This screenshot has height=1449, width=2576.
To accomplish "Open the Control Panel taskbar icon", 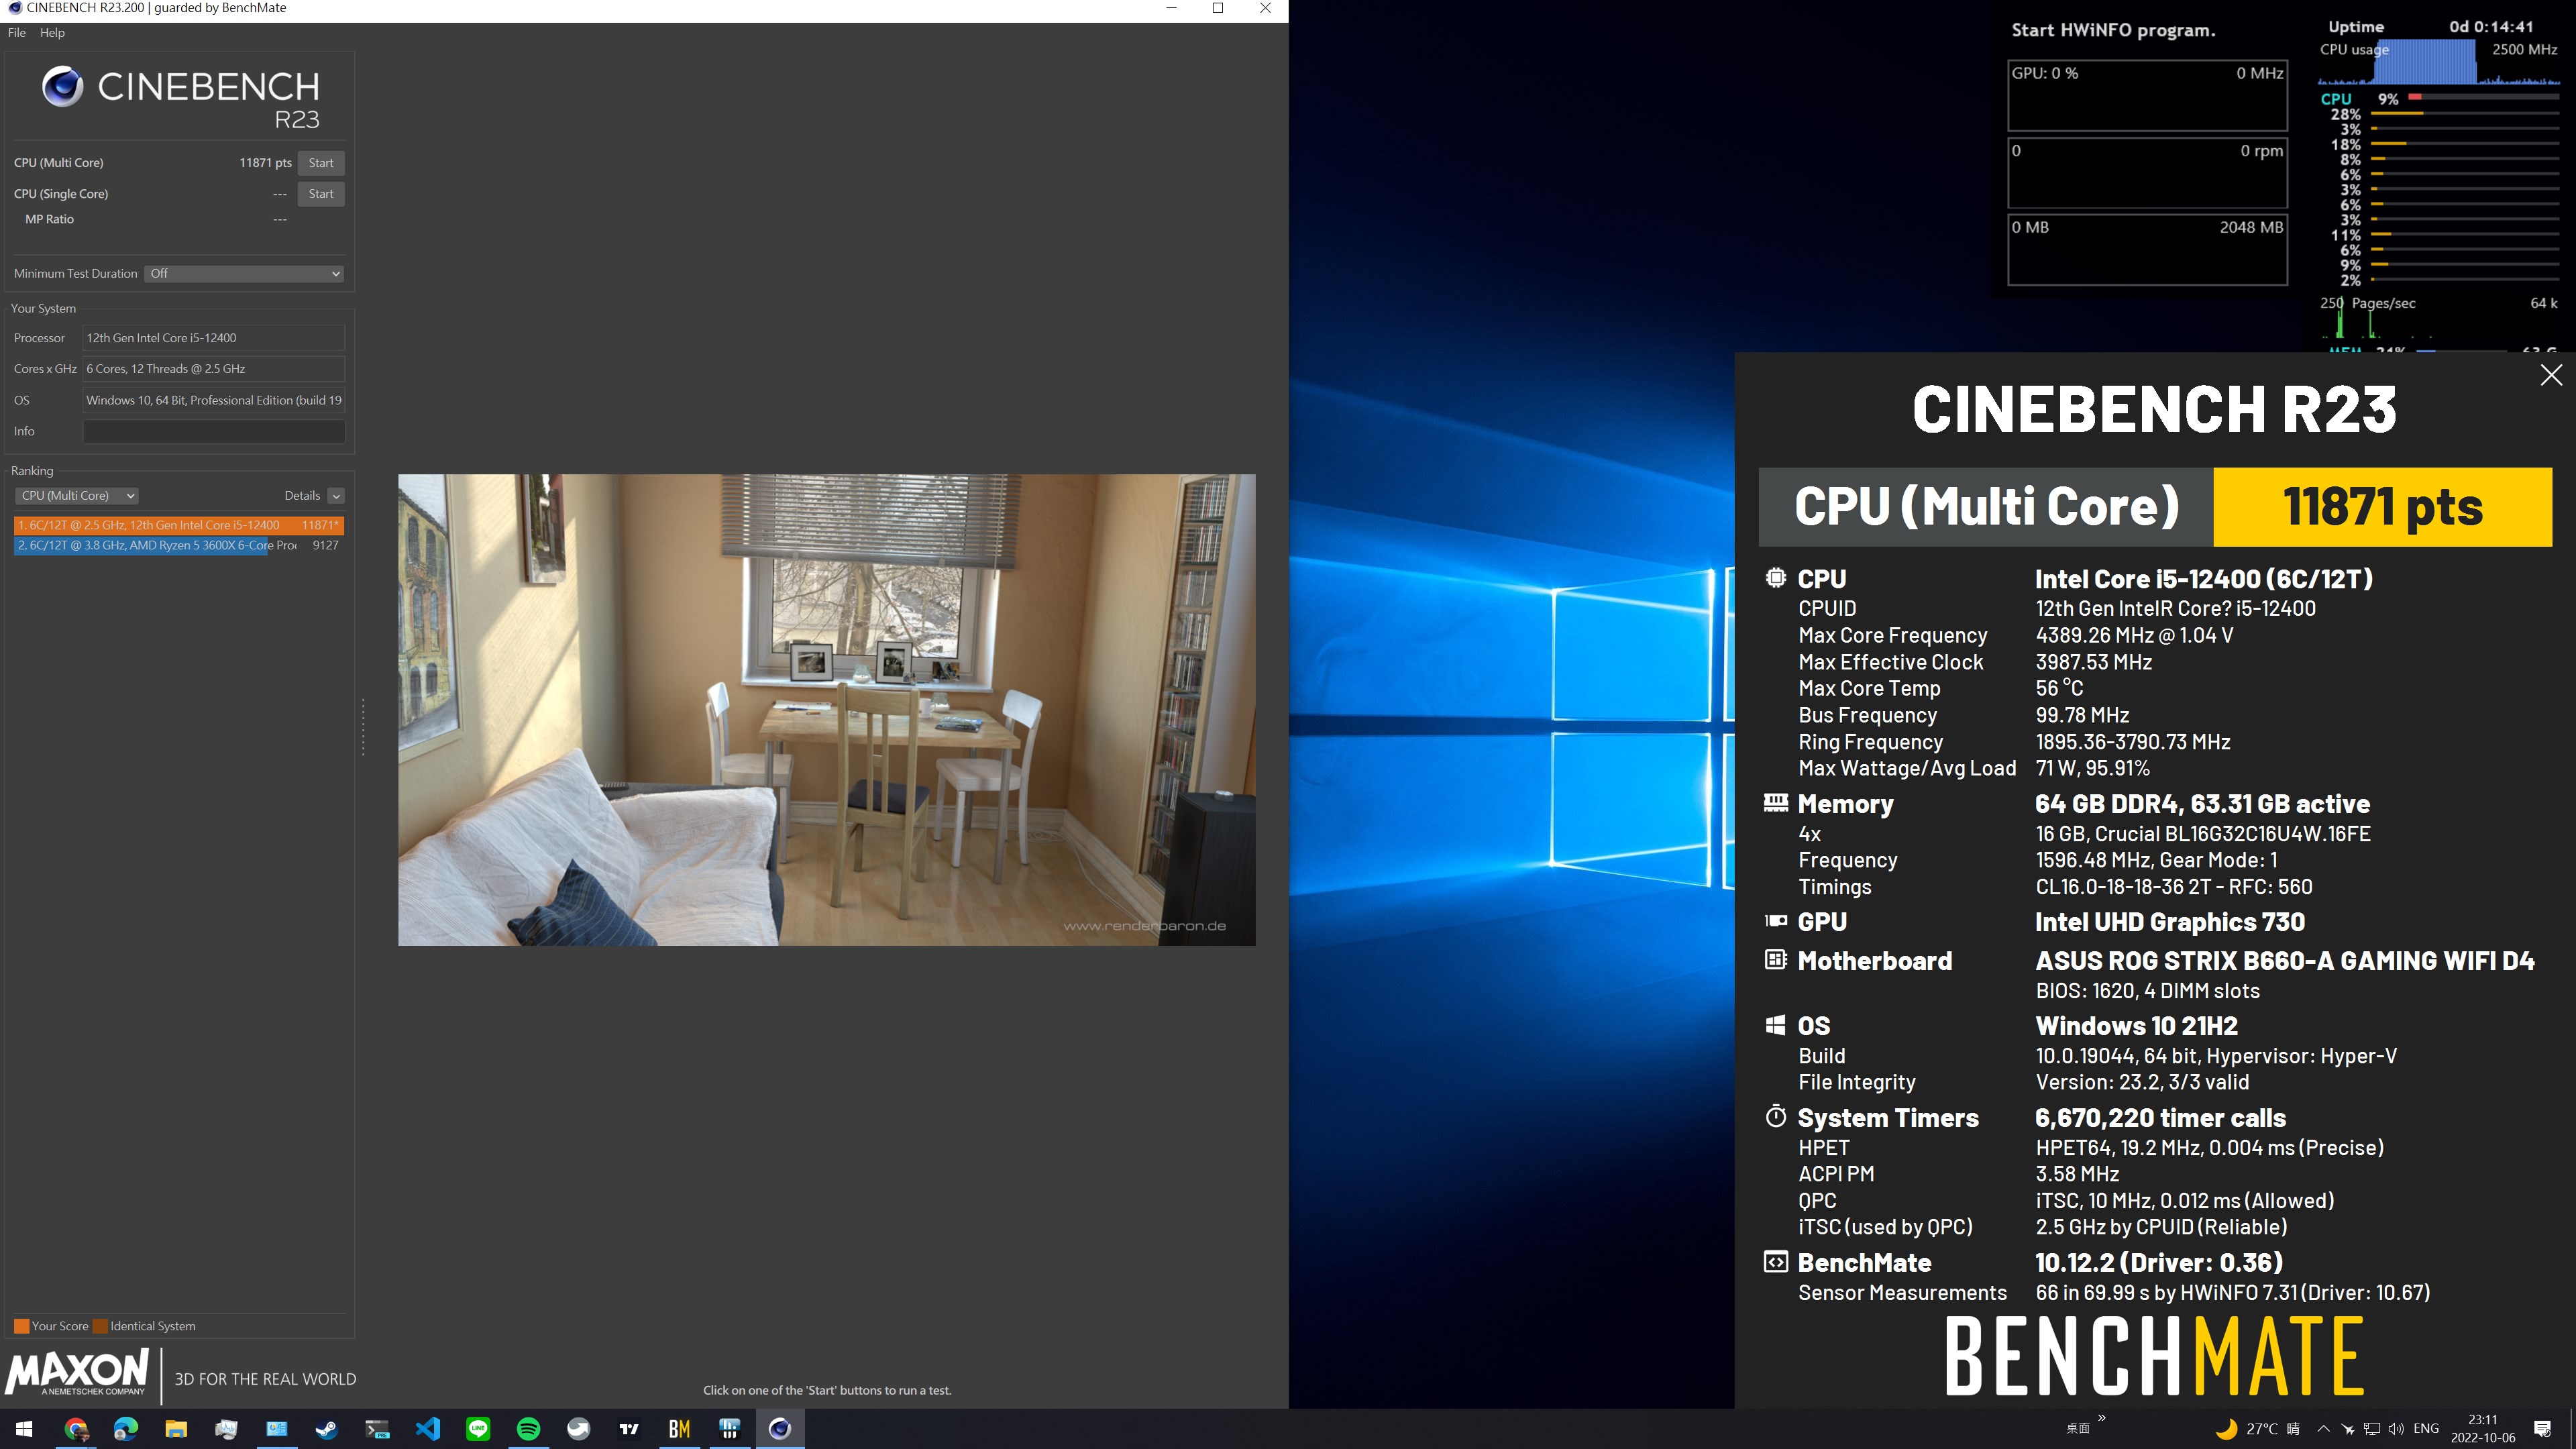I will pyautogui.click(x=277, y=1429).
